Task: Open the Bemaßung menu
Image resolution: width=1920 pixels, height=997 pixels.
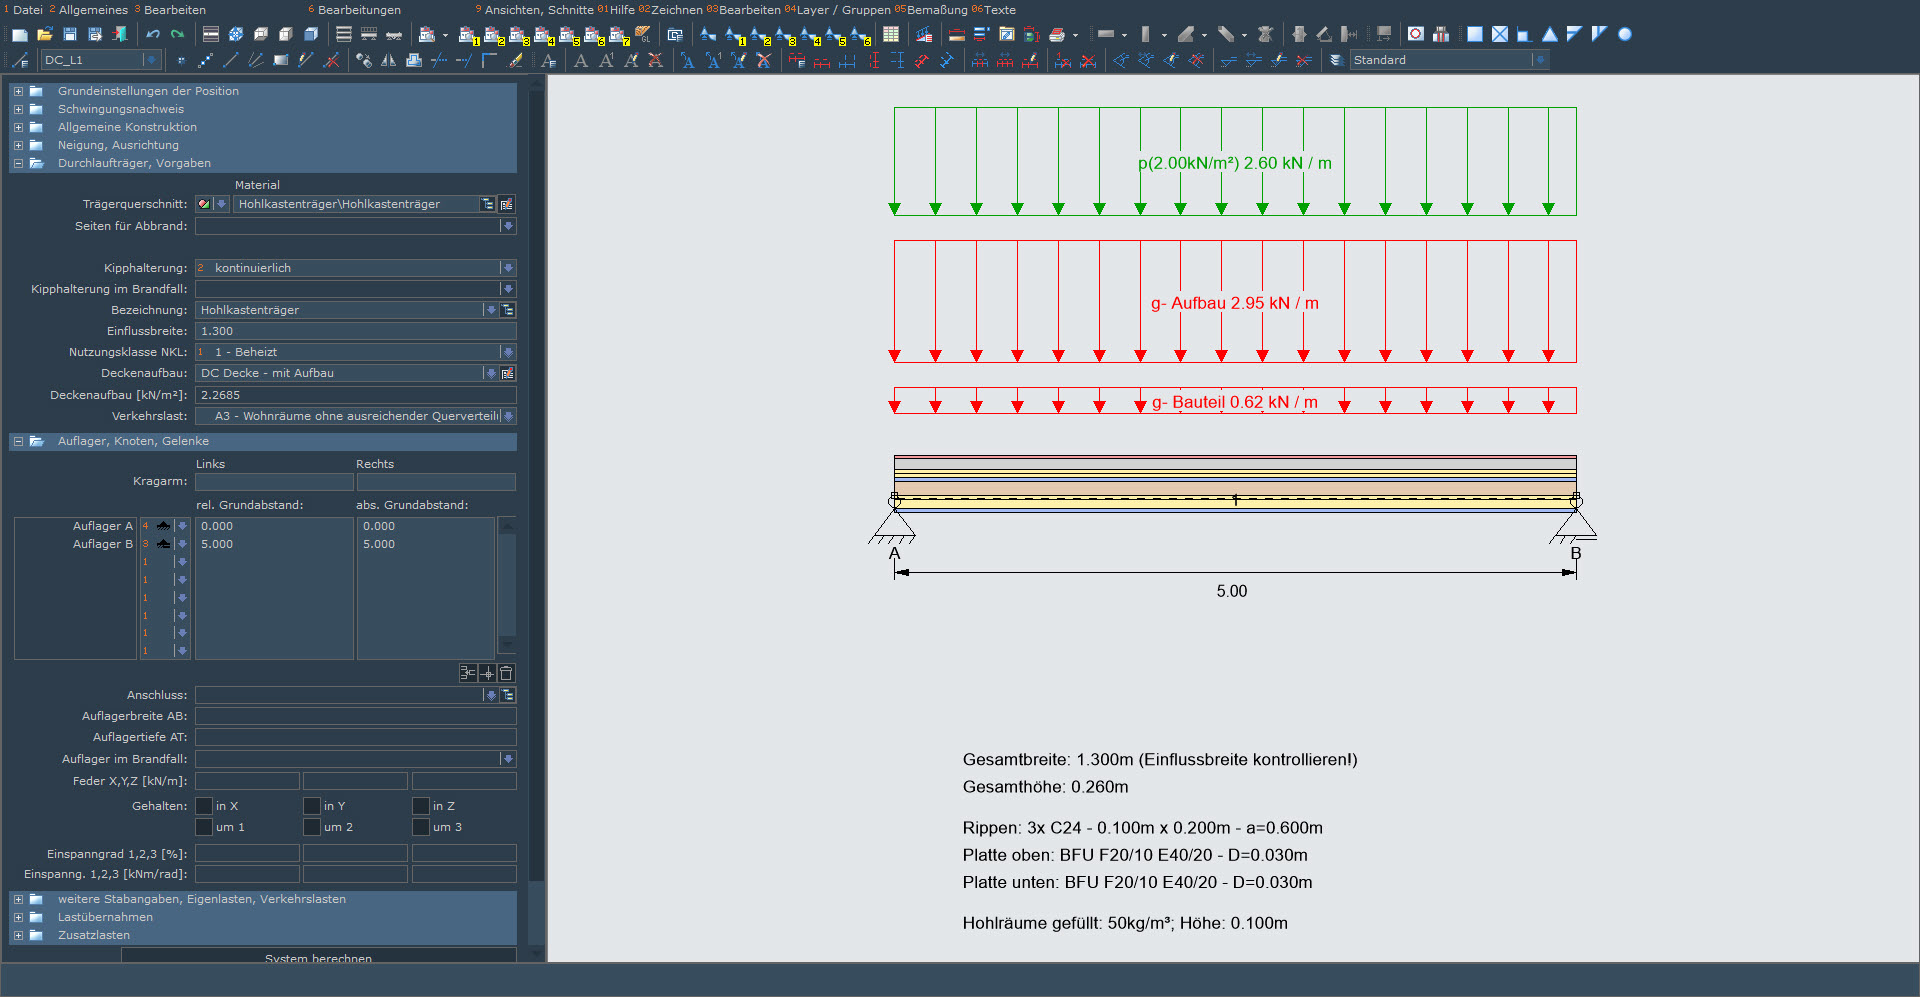Action: (x=937, y=10)
